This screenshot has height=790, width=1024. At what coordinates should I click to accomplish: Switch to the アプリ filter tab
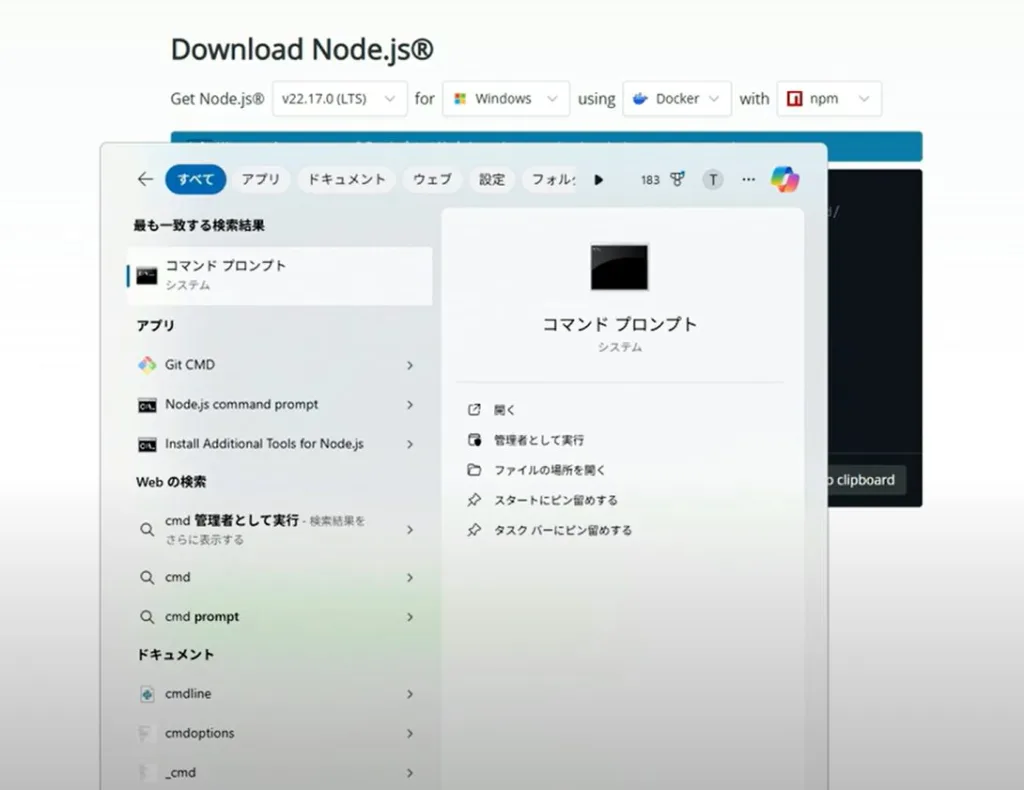coord(261,180)
